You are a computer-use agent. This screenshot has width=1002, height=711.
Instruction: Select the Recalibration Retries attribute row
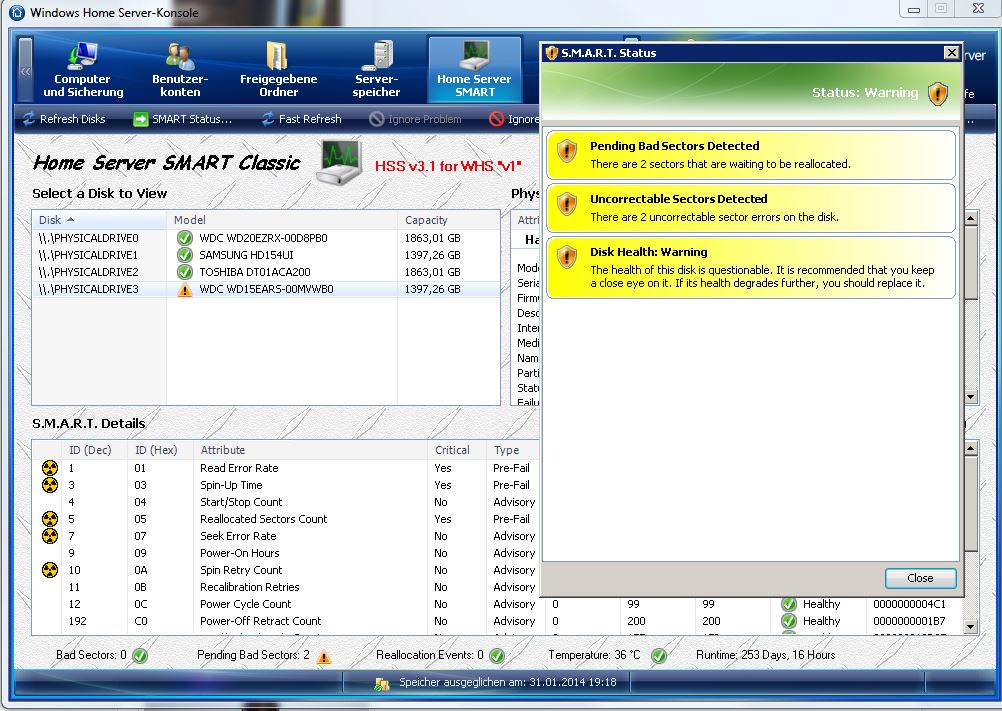[286, 587]
